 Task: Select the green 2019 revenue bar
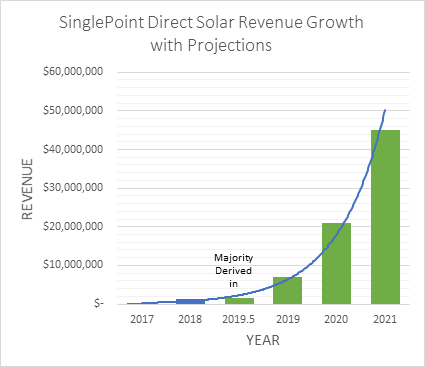[288, 291]
